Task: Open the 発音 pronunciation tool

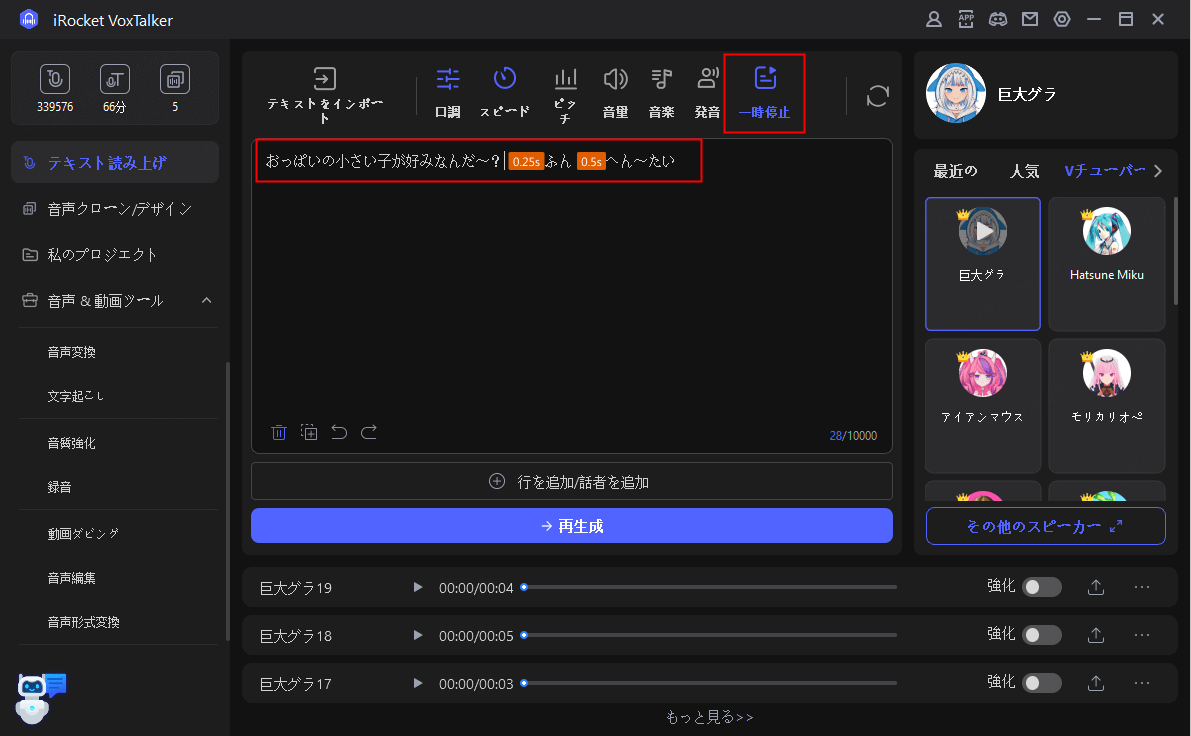Action: 707,93
